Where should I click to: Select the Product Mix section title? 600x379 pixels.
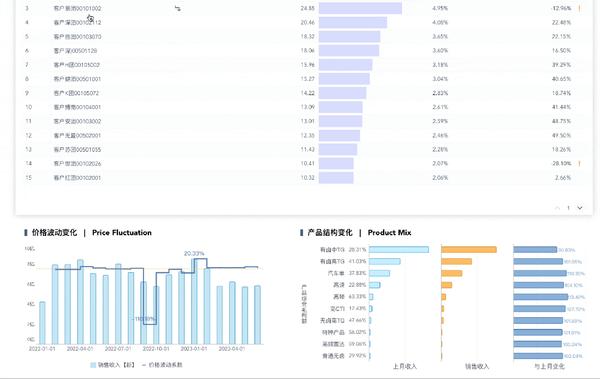(x=389, y=232)
